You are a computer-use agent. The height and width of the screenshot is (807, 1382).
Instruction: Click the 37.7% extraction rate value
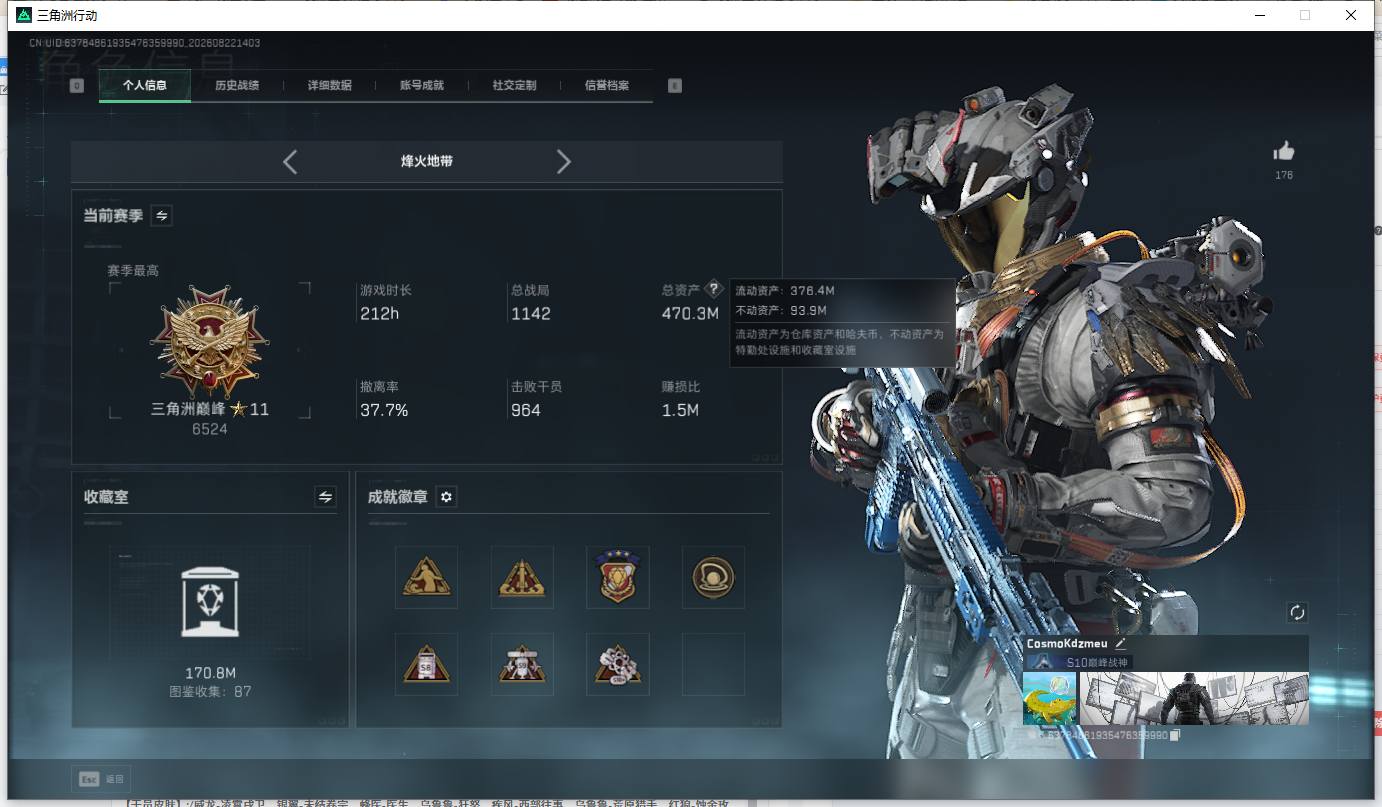pos(384,410)
